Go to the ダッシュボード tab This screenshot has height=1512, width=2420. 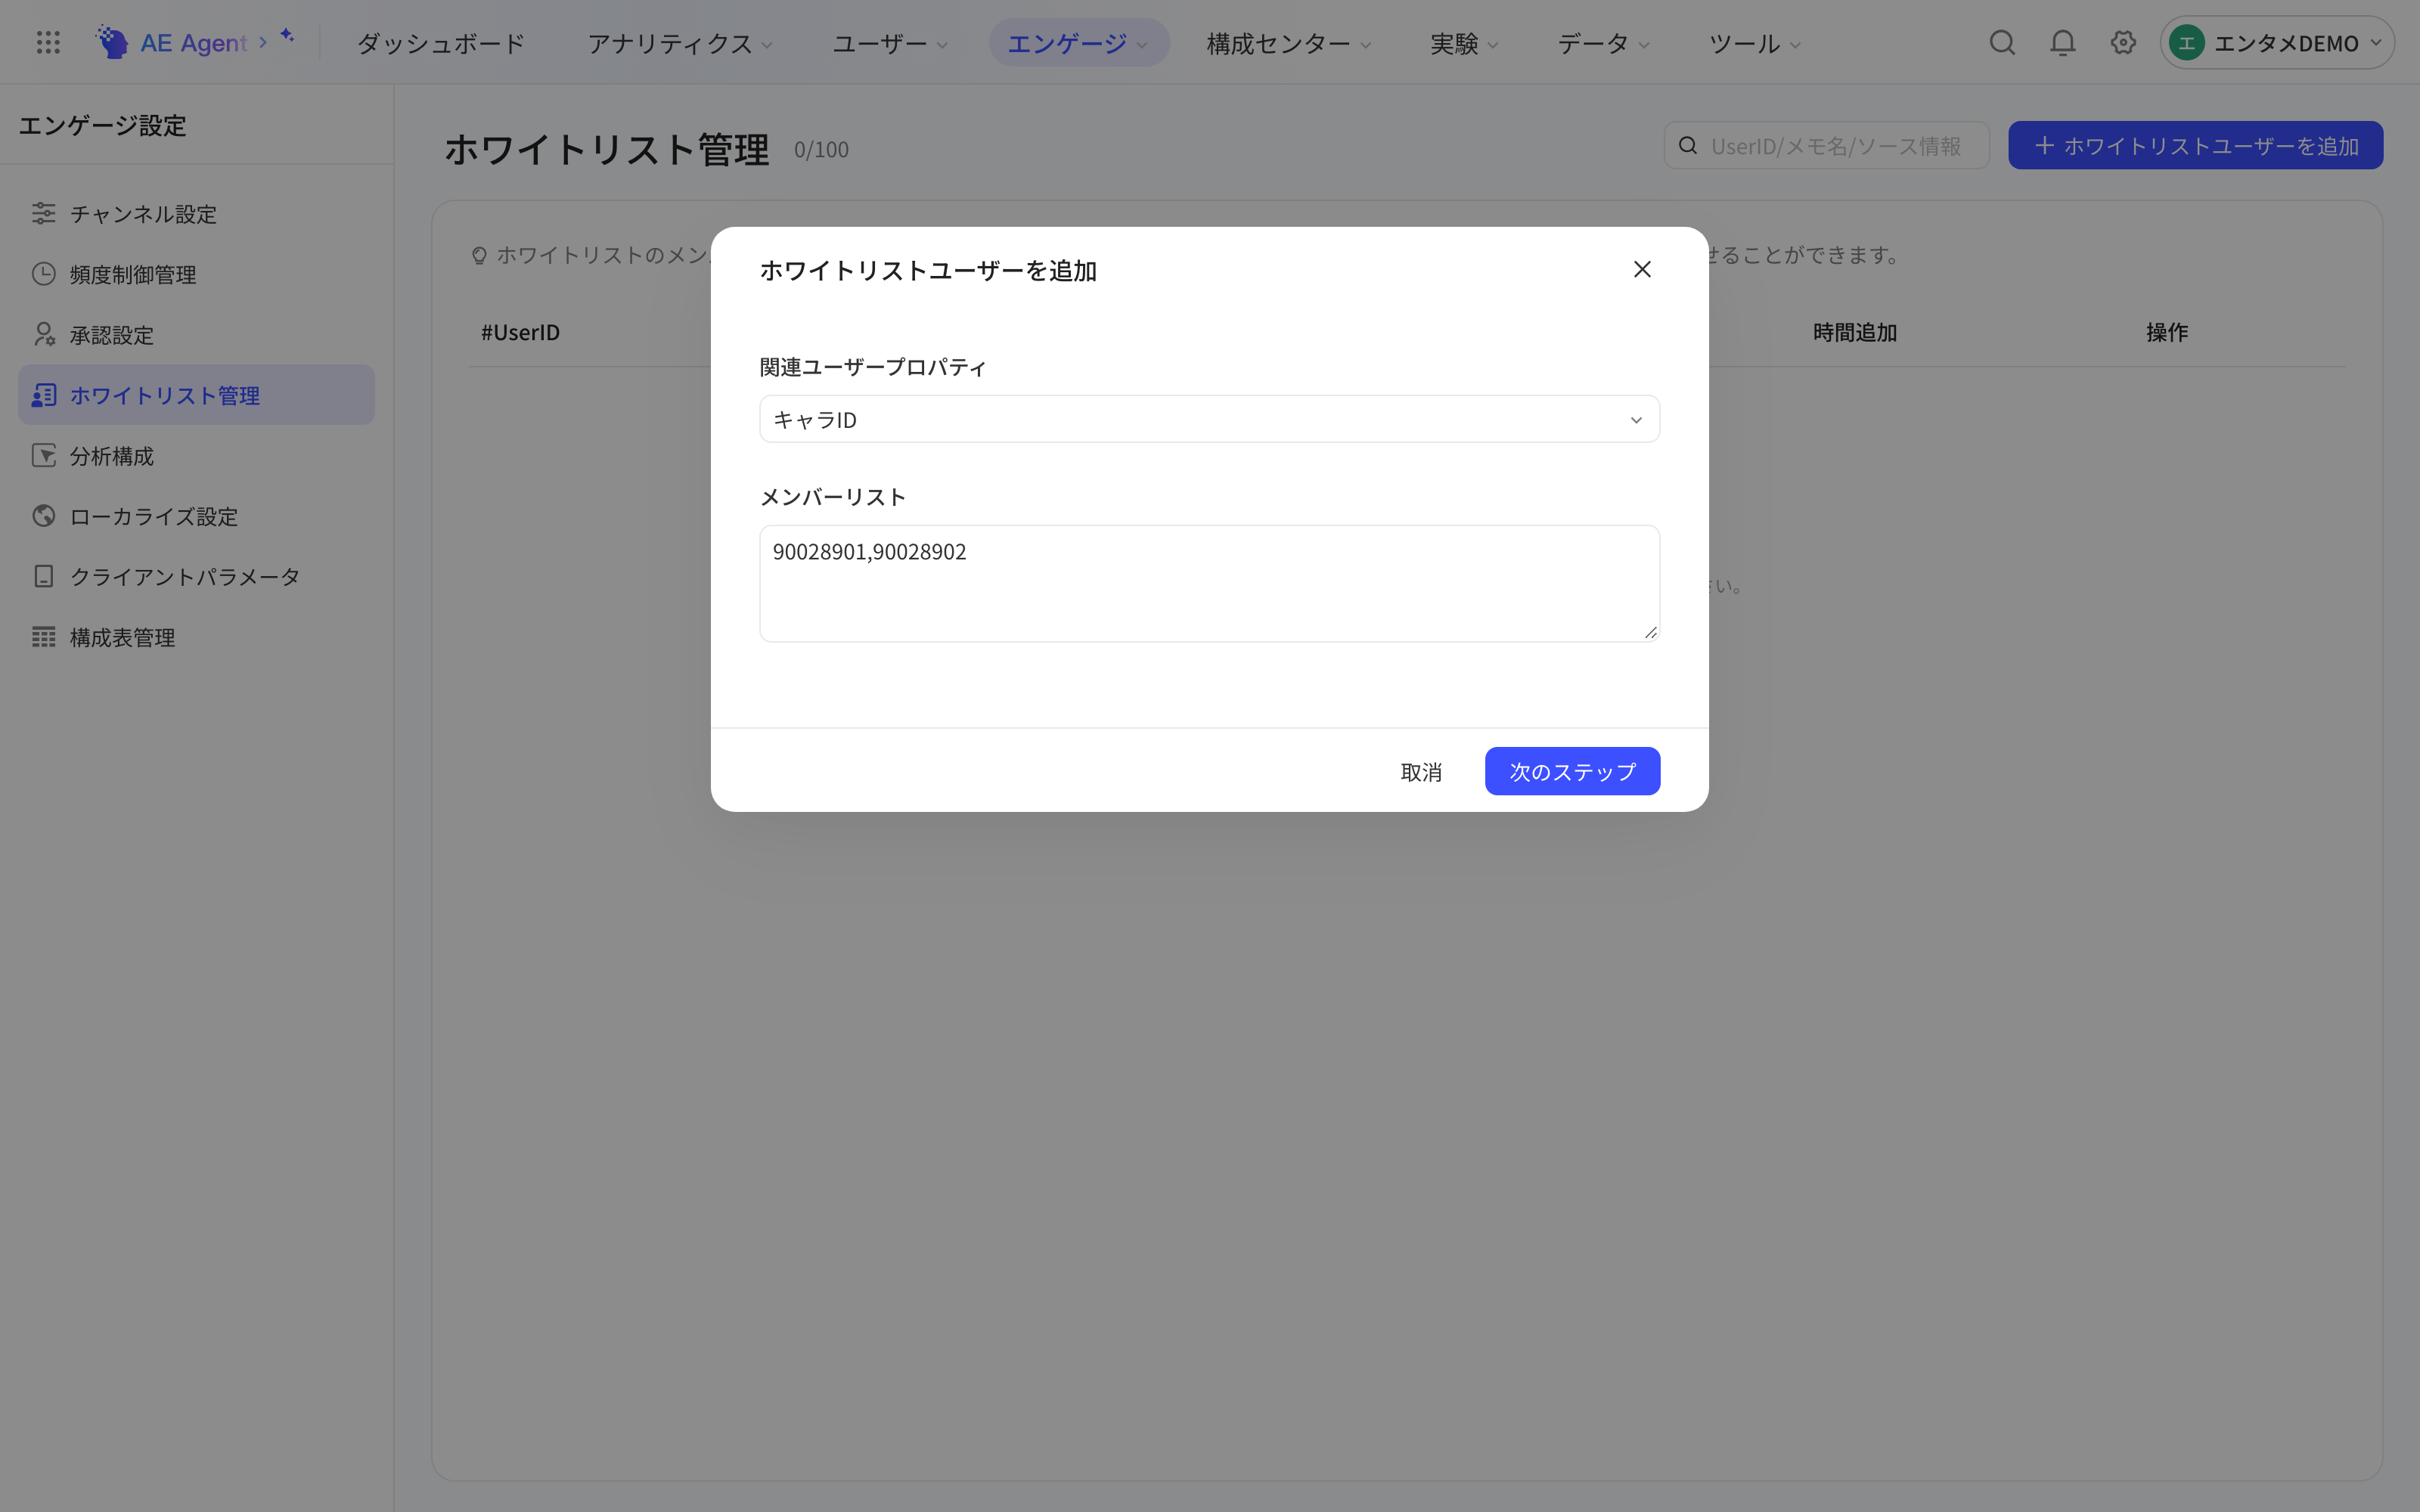click(441, 43)
